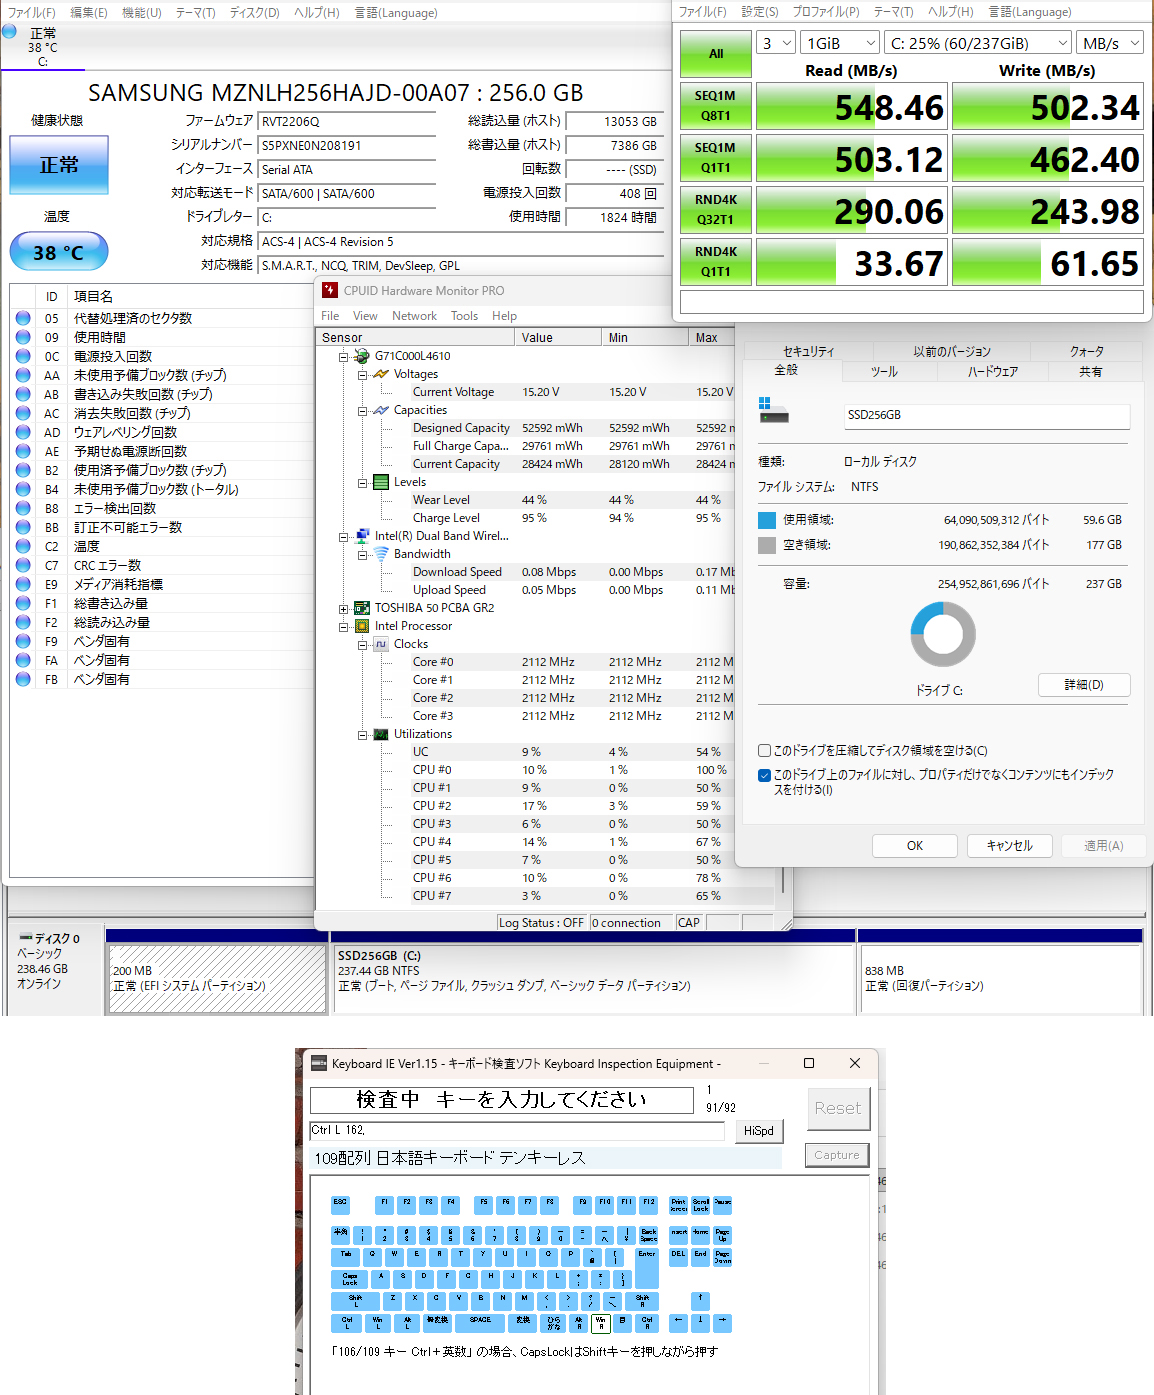Click the drive icon in properties dialog
This screenshot has height=1395, width=1154.
(x=773, y=410)
